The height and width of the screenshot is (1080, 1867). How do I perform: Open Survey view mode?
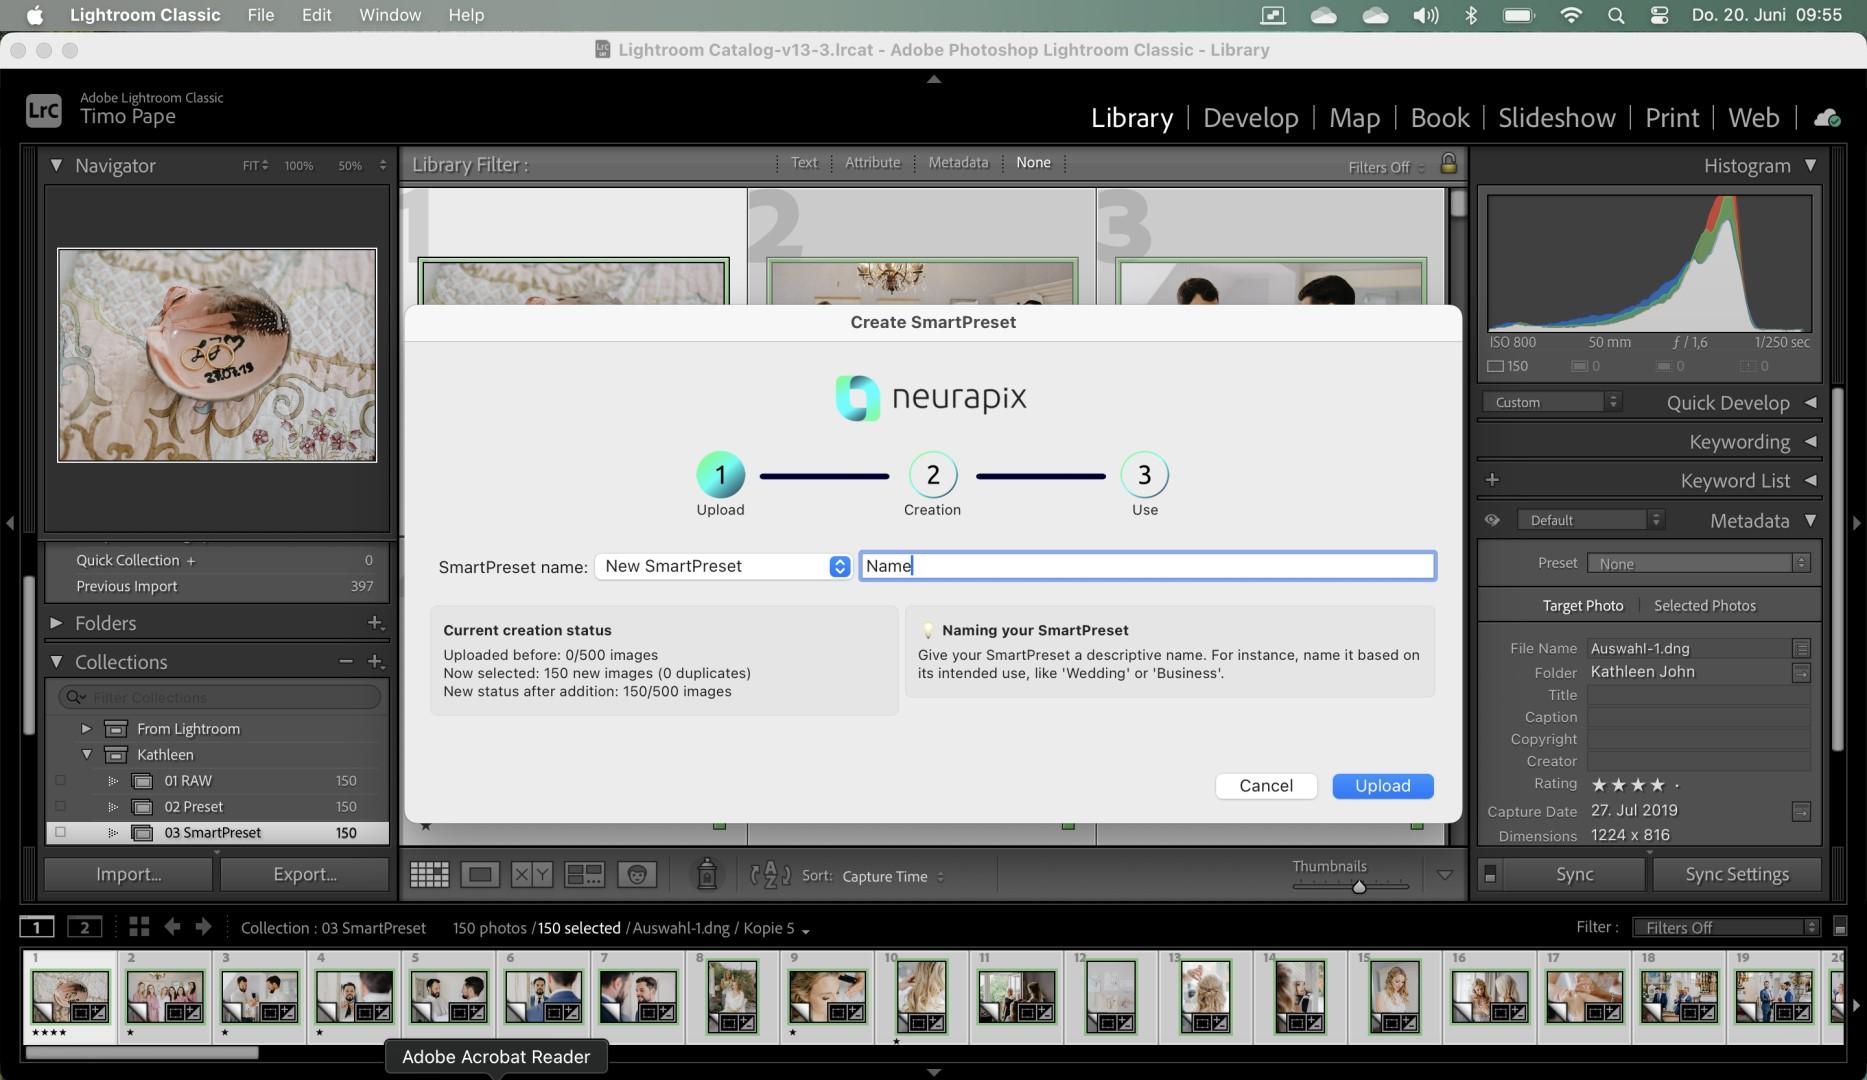point(584,875)
